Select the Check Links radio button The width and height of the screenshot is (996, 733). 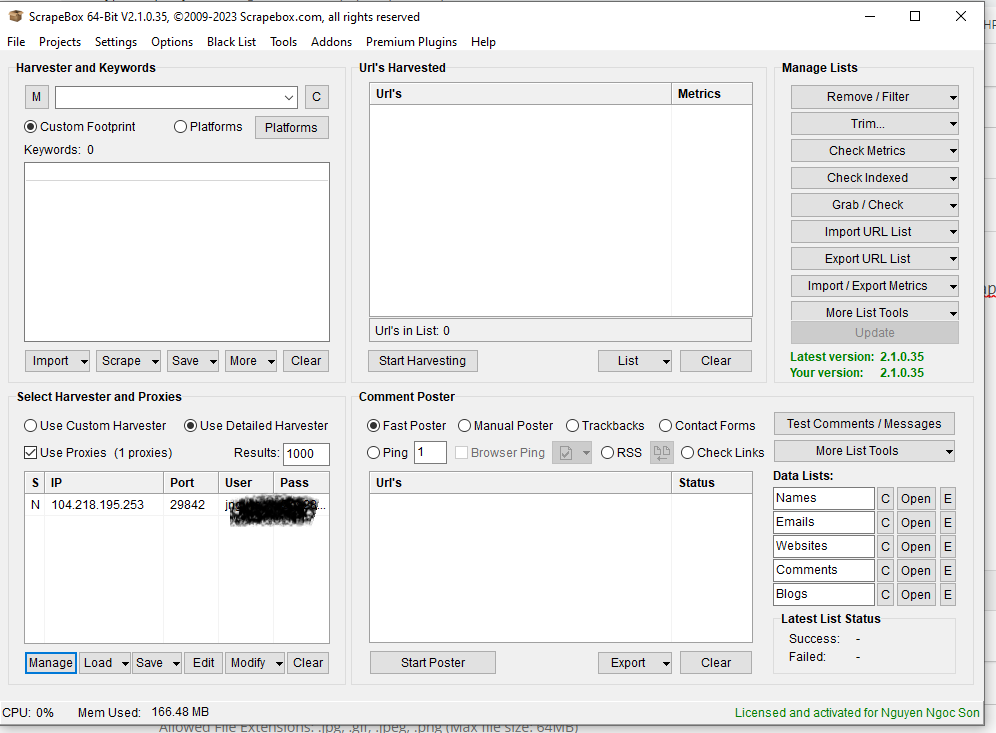point(687,453)
